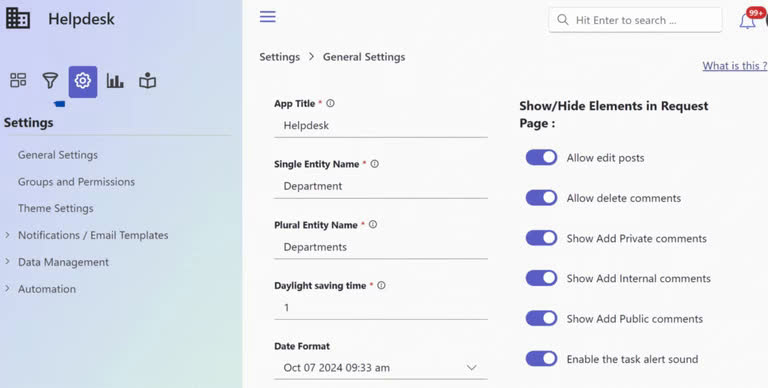This screenshot has height=388, width=768.
Task: Click Settings in the breadcrumb
Action: 280,57
